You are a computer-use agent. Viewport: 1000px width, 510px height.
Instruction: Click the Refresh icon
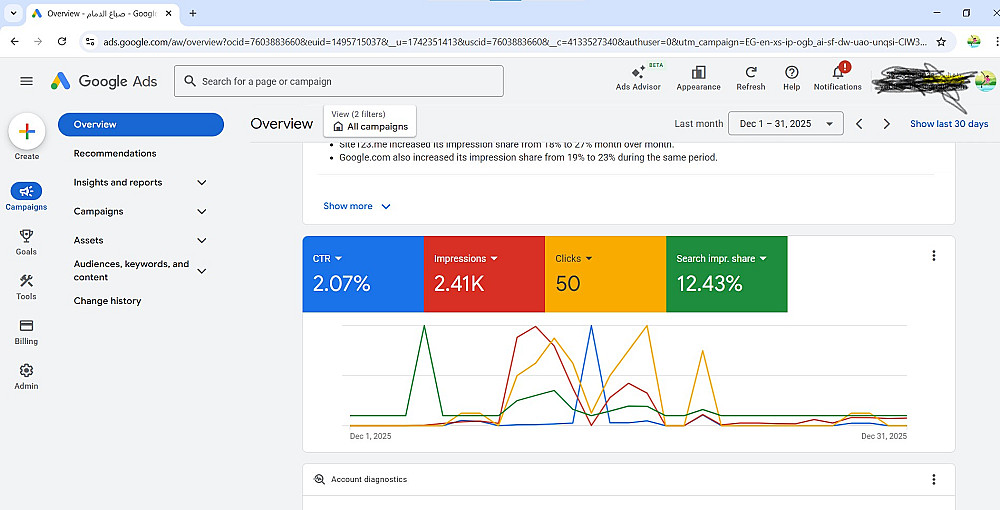tap(750, 73)
